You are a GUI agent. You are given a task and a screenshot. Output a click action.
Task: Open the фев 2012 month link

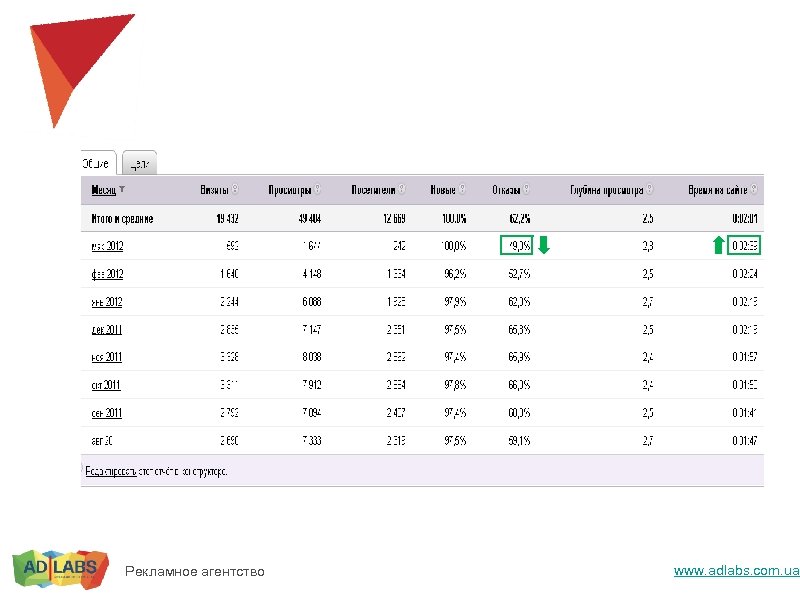[x=107, y=274]
